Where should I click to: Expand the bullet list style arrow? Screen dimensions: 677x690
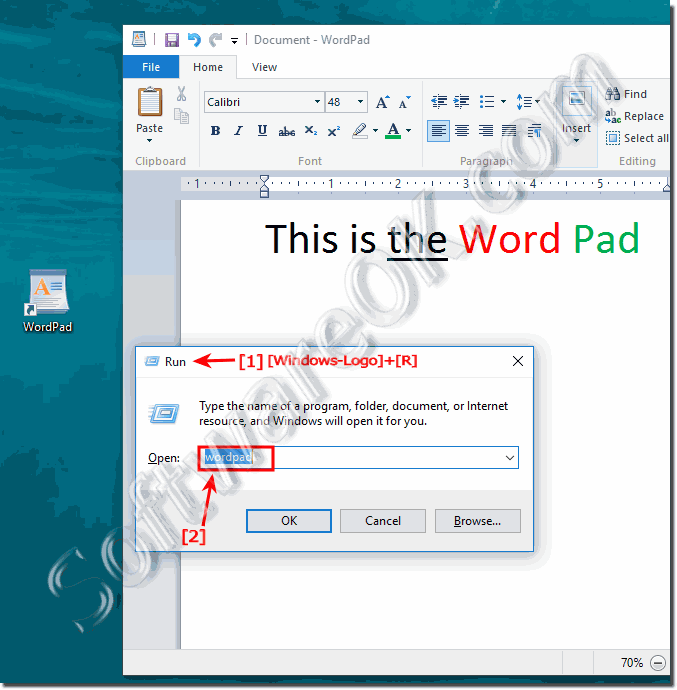[x=503, y=102]
